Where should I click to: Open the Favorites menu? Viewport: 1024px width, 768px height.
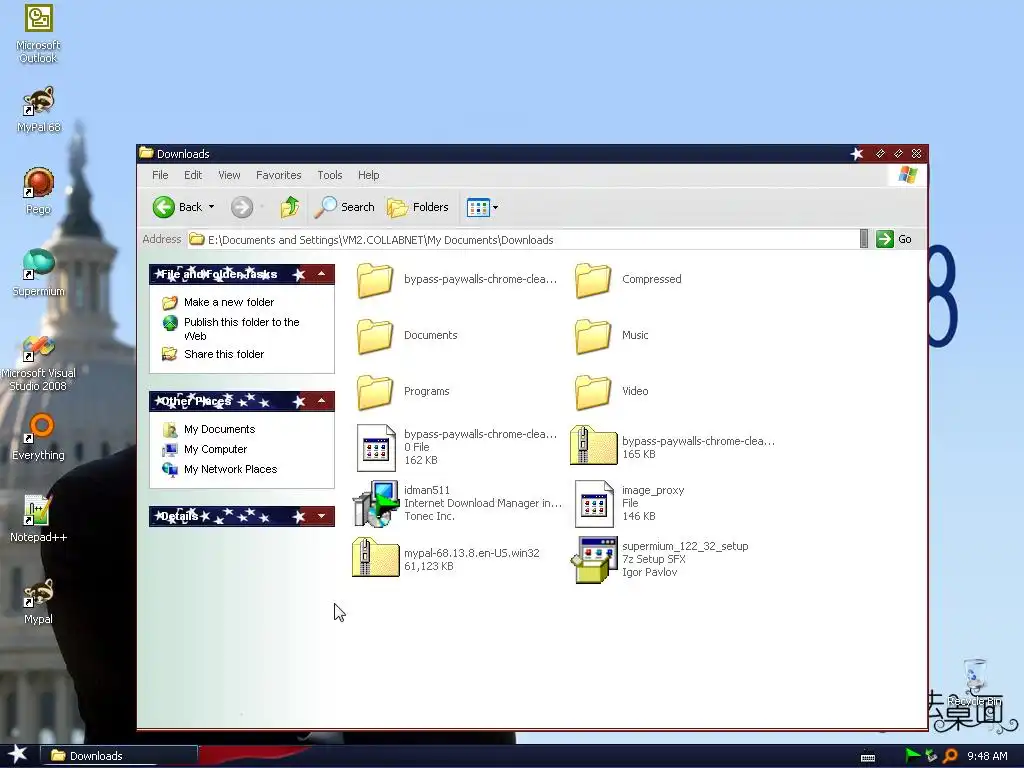point(279,175)
